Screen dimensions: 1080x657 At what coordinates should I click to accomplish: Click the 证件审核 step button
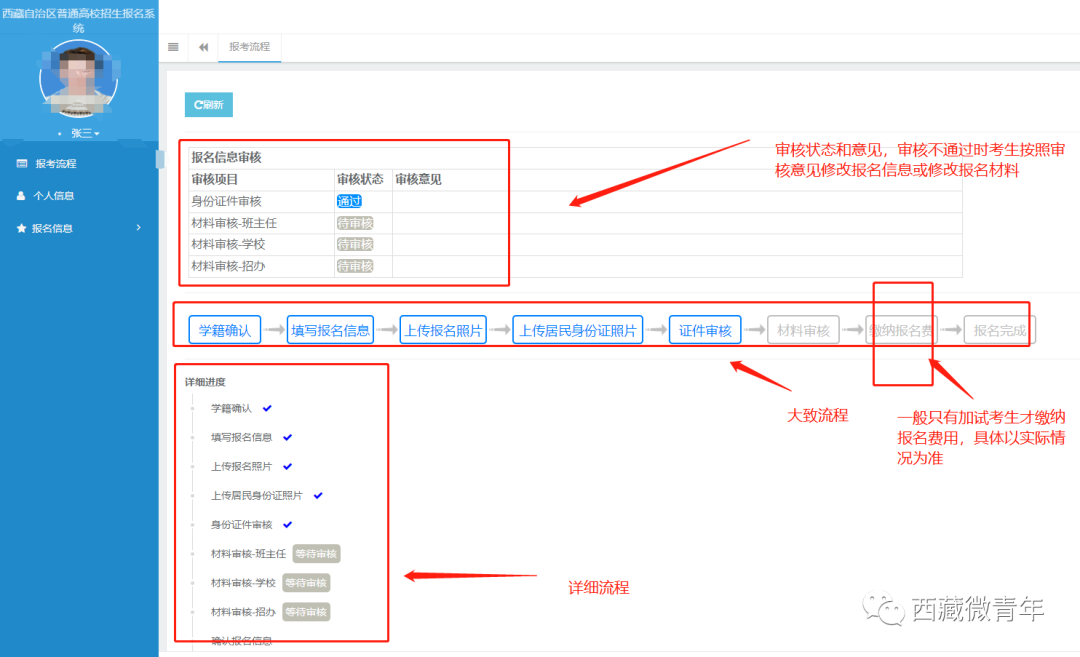click(705, 330)
